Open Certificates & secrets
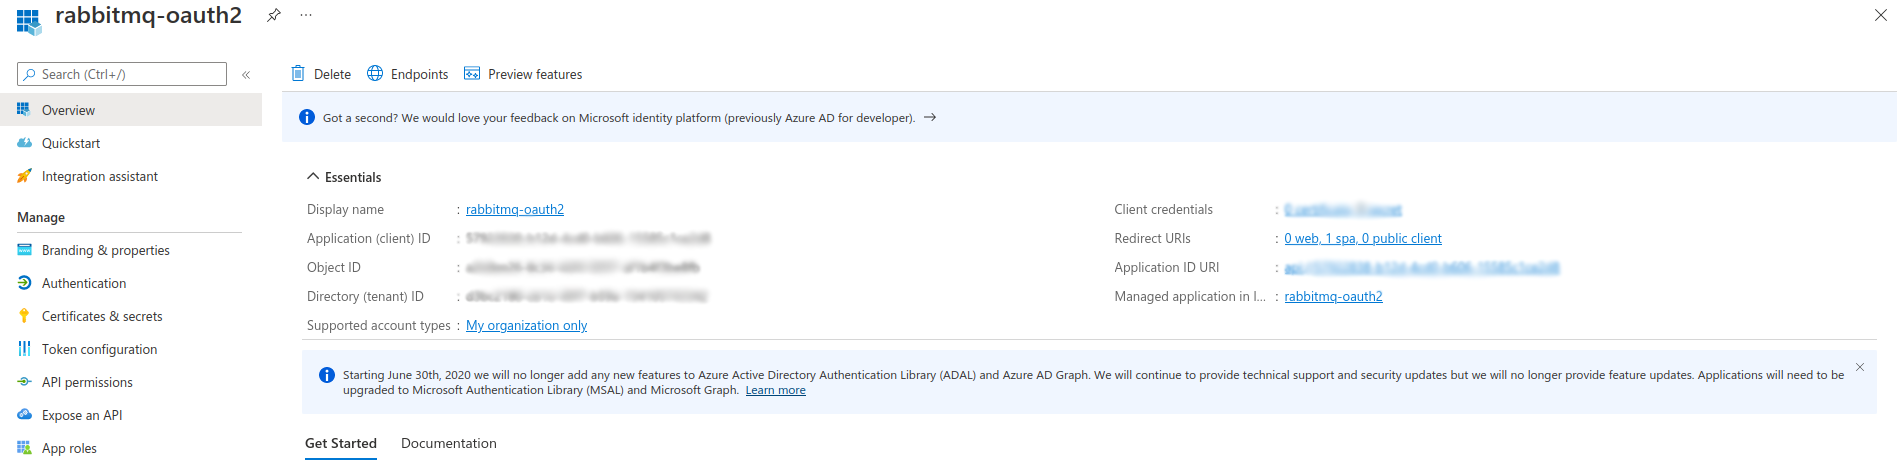The image size is (1902, 469). [x=102, y=317]
